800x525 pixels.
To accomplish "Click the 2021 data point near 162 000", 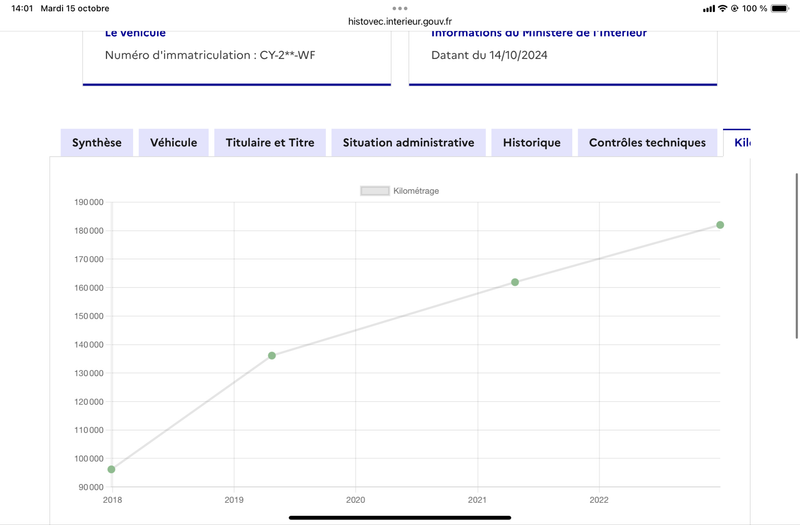I will (x=515, y=282).
